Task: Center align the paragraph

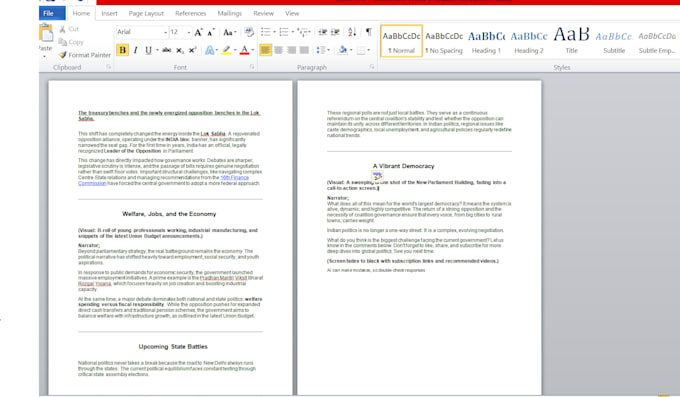Action: pyautogui.click(x=278, y=50)
